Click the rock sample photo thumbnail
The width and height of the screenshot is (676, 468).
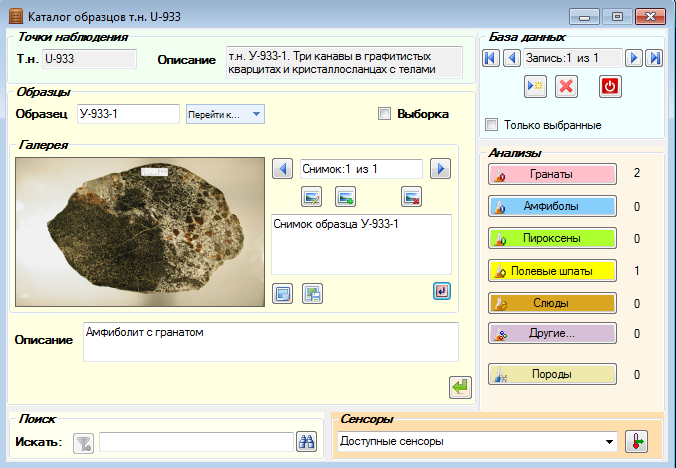(x=140, y=232)
